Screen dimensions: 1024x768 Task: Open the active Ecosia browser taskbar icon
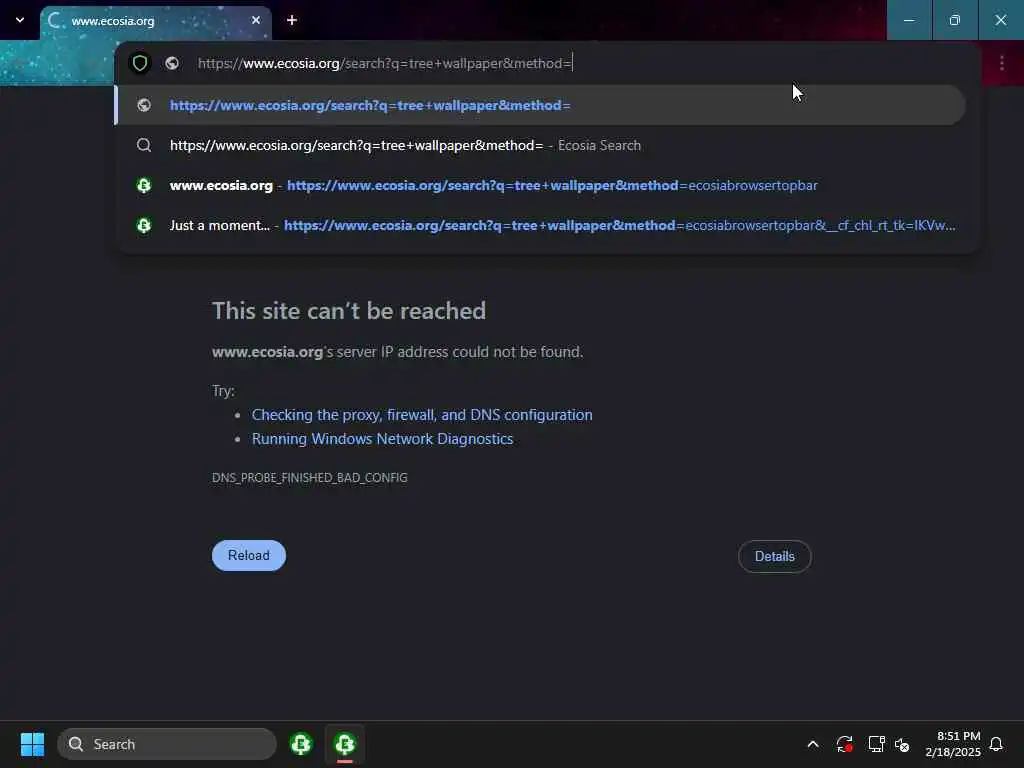point(345,744)
